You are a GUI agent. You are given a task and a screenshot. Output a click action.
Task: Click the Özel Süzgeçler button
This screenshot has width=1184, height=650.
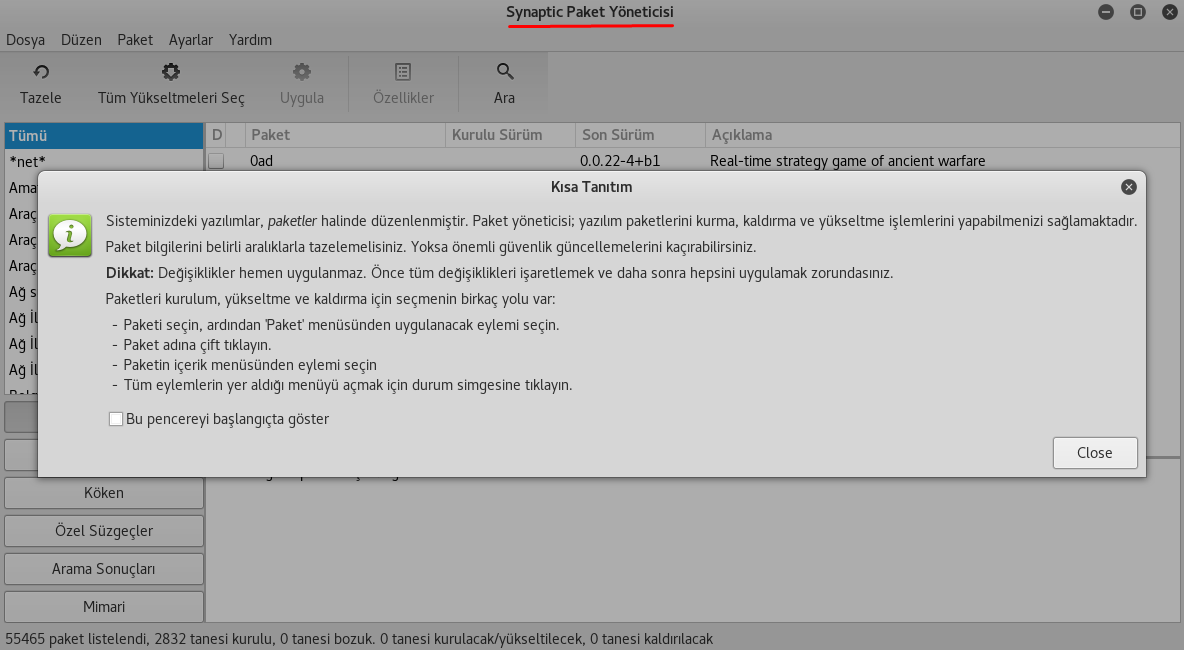pos(104,531)
